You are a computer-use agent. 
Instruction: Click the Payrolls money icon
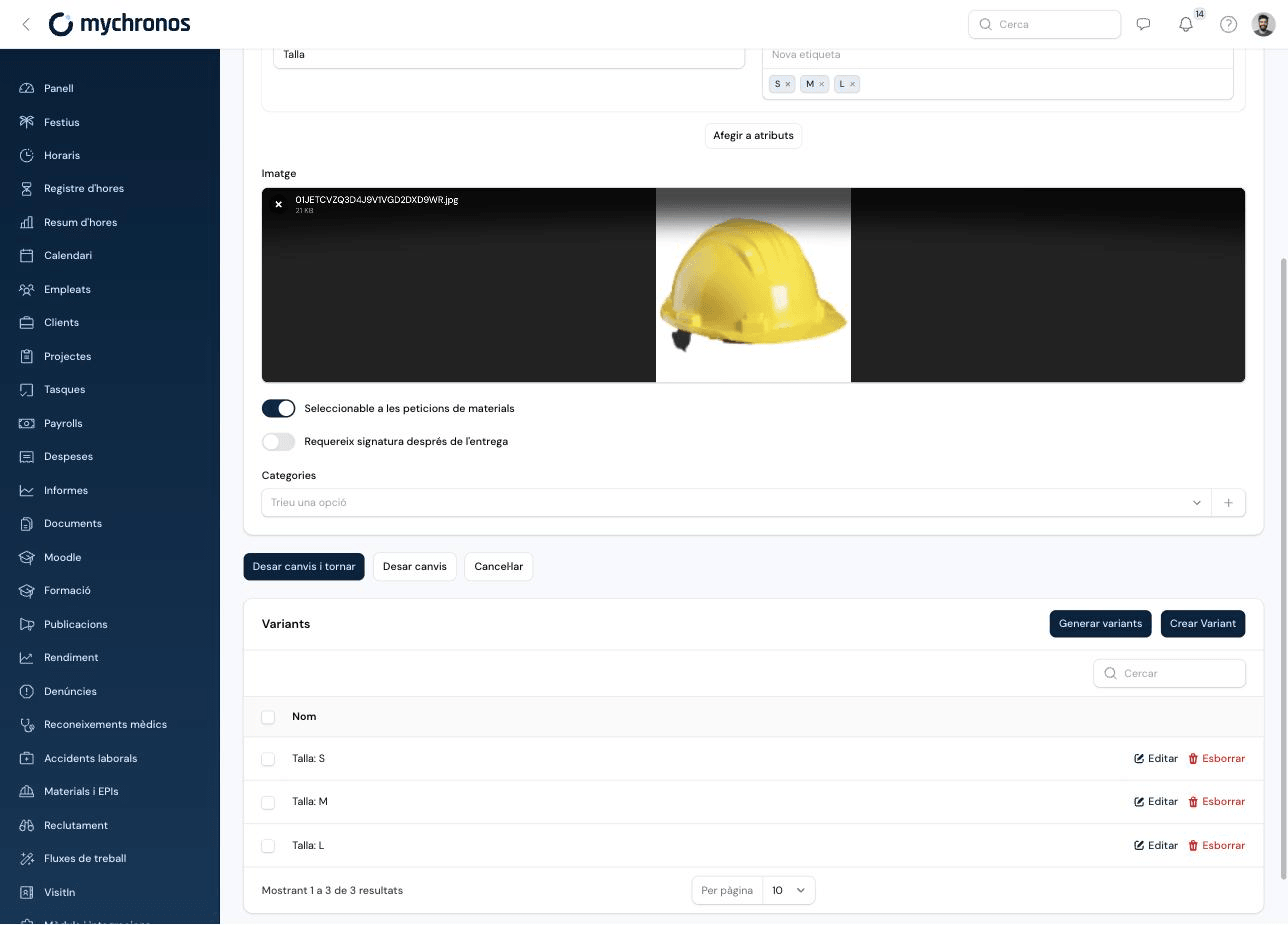point(27,424)
